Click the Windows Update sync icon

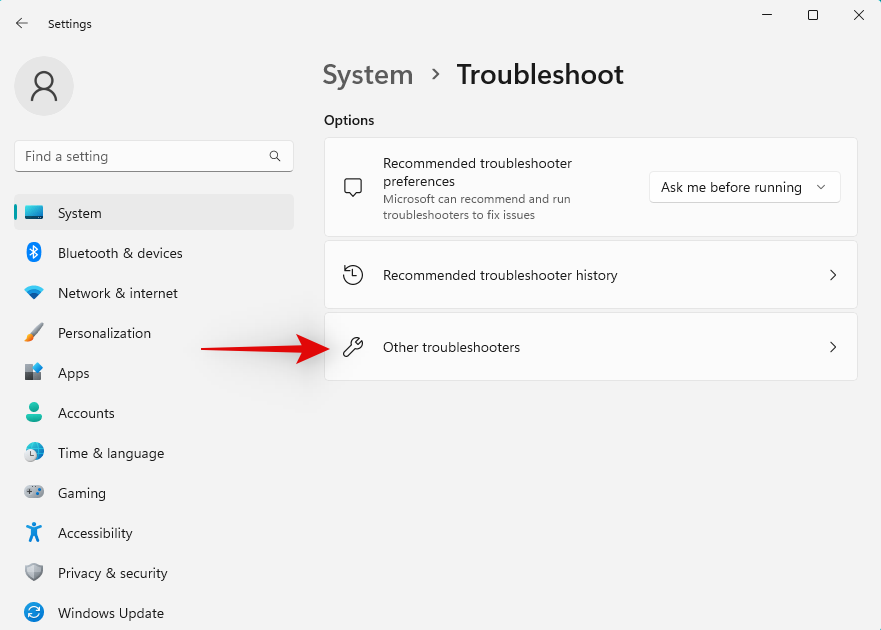point(34,612)
